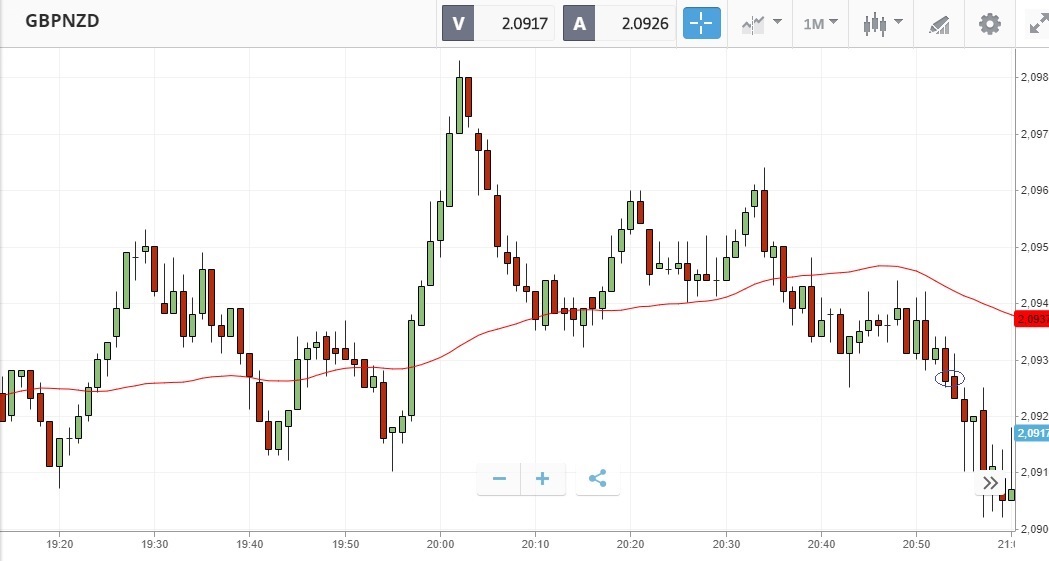Click the share chart icon
The height and width of the screenshot is (561, 1049).
coord(597,479)
